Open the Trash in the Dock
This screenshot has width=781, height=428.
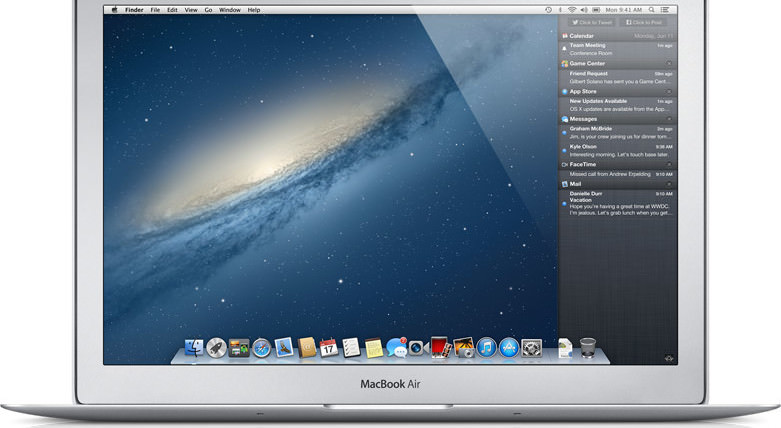(x=588, y=347)
